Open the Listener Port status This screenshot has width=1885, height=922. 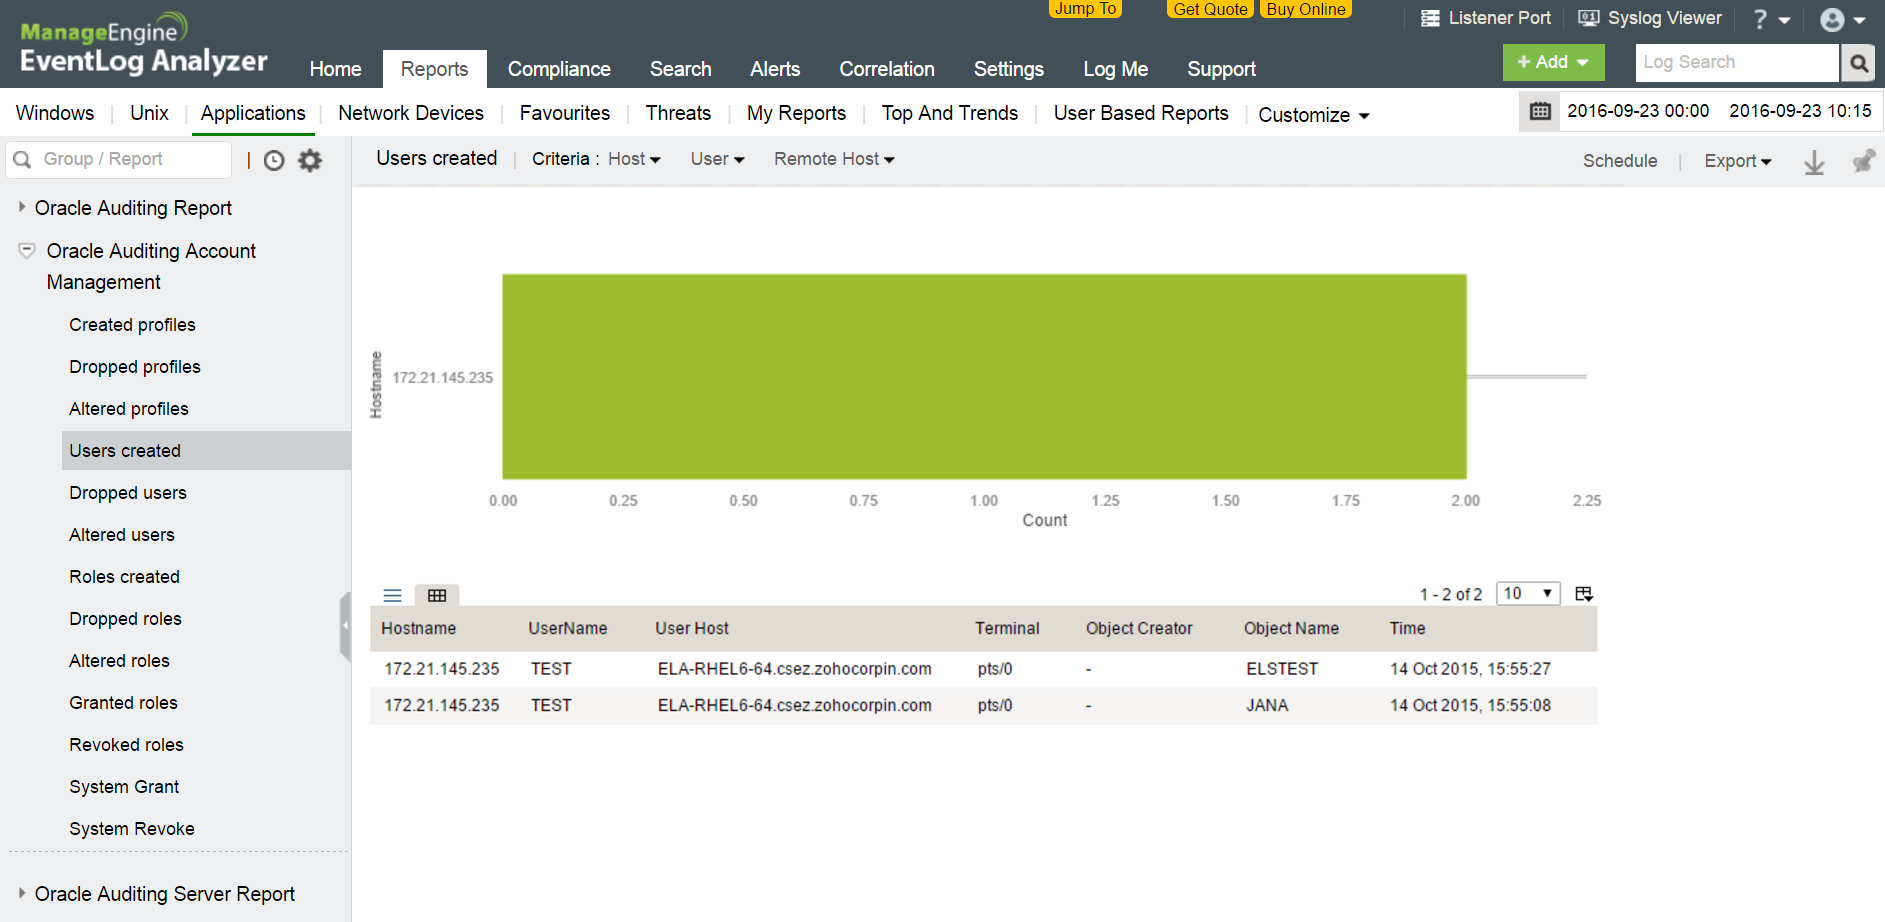[1486, 18]
